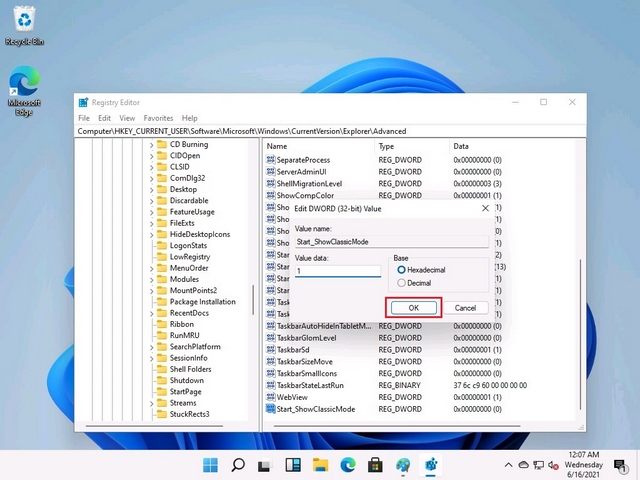Open taskbar Search magnifier icon
Screen dimensions: 640x480
pyautogui.click(x=238, y=465)
